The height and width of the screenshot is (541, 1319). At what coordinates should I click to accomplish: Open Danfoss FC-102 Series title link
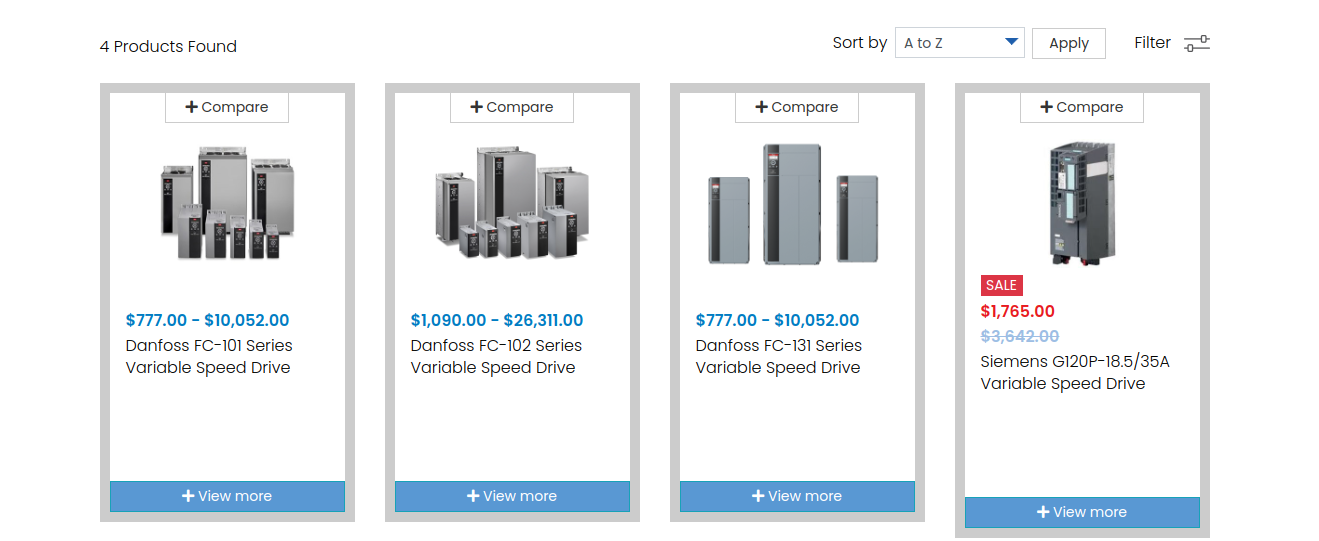coord(496,357)
